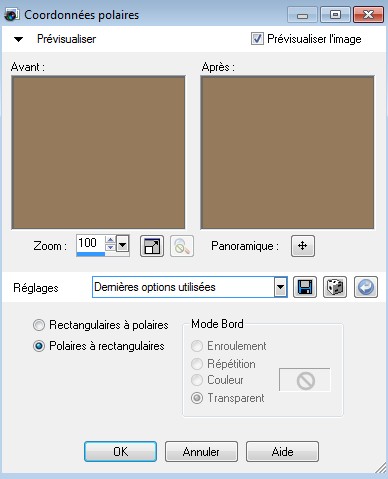
Task: Click the OK button
Action: (x=120, y=452)
